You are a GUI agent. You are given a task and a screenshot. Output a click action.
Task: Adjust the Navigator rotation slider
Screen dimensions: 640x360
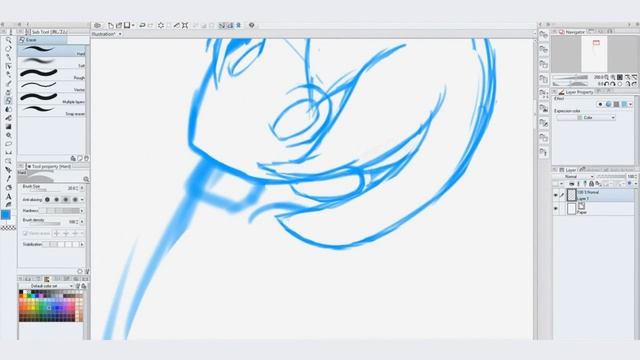point(571,84)
